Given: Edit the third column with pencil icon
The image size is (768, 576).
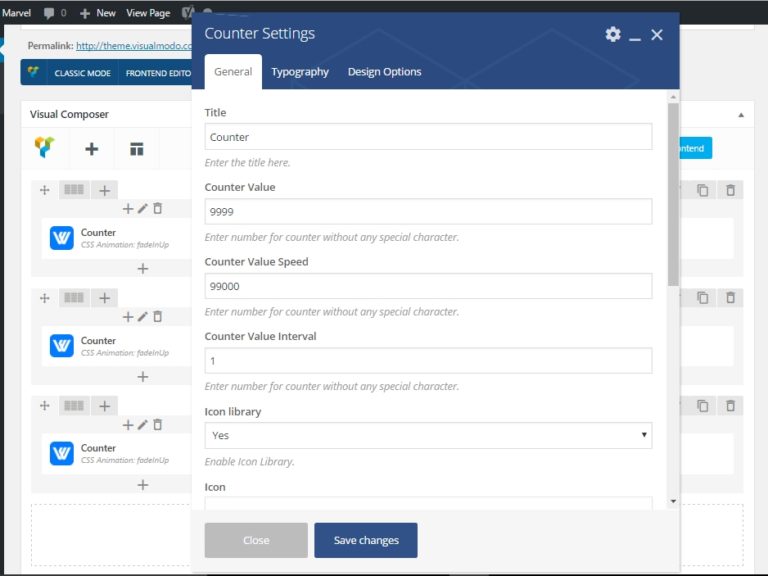Looking at the screenshot, I should pyautogui.click(x=143, y=425).
